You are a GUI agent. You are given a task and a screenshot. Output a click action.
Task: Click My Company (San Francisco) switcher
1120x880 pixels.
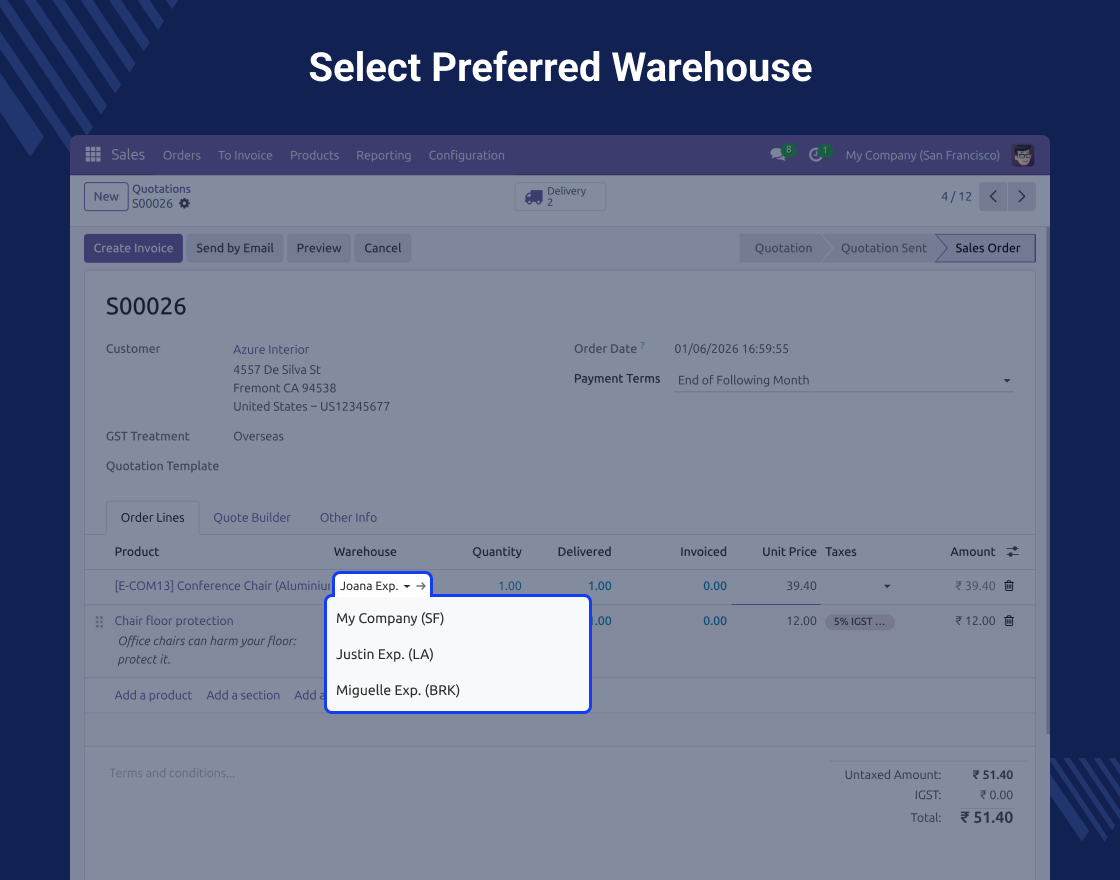[x=922, y=155]
